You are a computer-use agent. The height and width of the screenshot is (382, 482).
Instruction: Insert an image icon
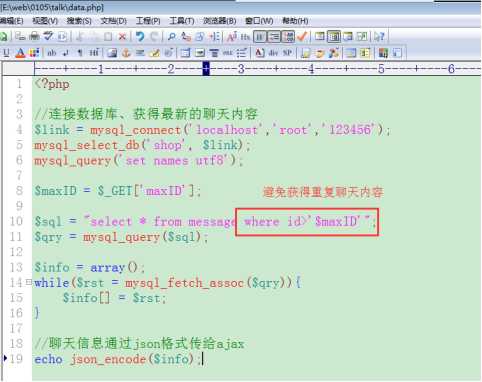pyautogui.click(x=112, y=53)
